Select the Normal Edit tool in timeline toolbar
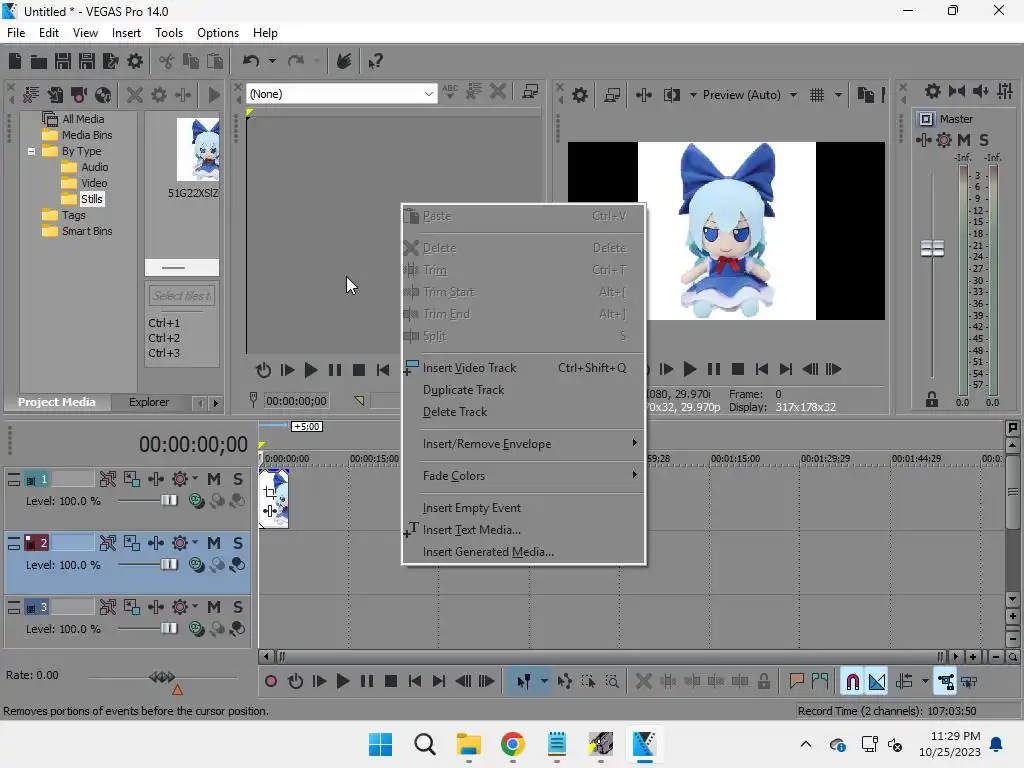The image size is (1024, 768). (523, 682)
